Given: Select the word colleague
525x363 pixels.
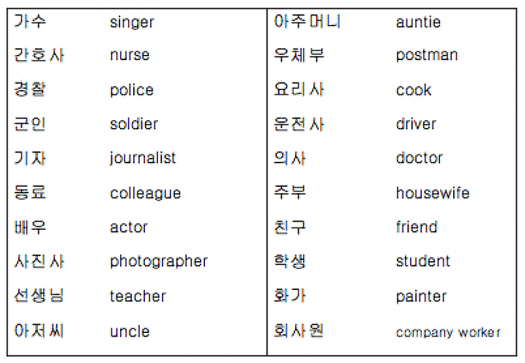Looking at the screenshot, I should (x=145, y=194).
